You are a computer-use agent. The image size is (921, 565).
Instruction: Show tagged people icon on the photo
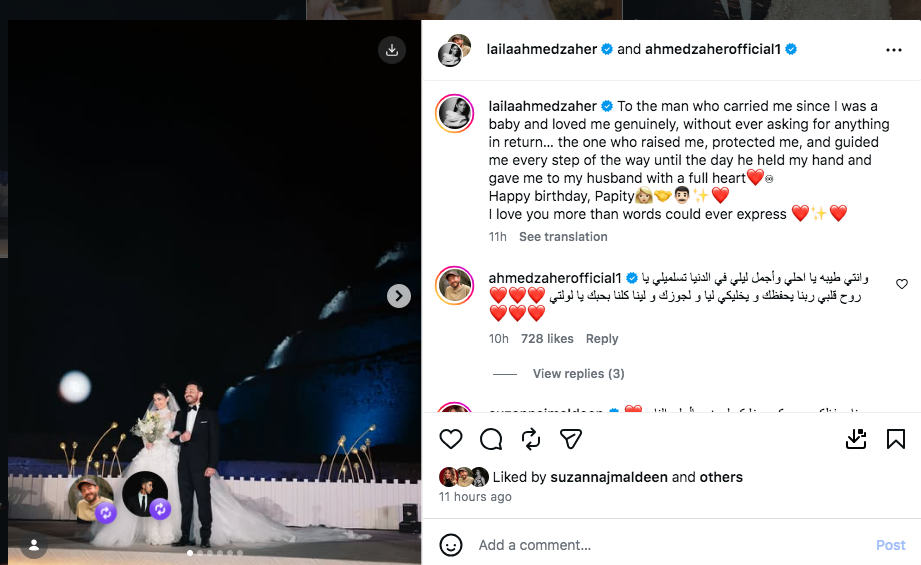point(34,545)
